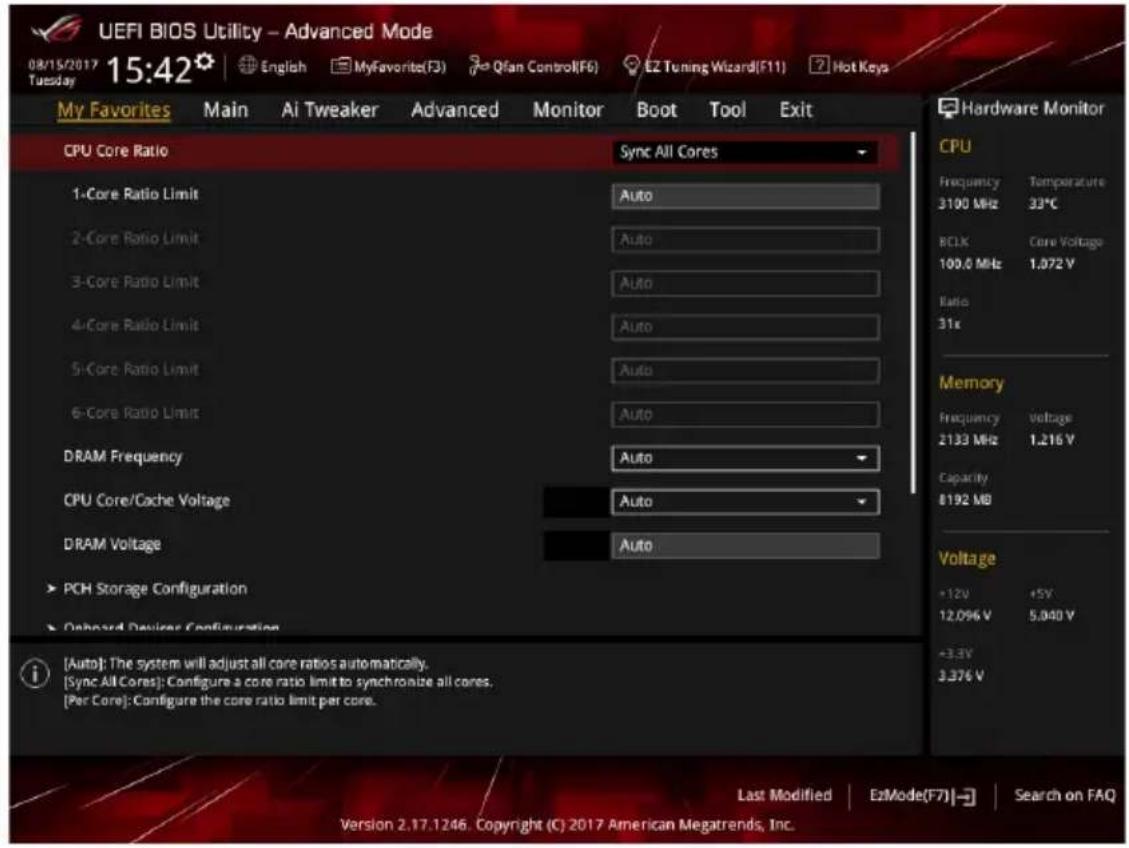Click the ROG logo icon
Image resolution: width=1129 pixels, height=848 pixels.
point(58,30)
